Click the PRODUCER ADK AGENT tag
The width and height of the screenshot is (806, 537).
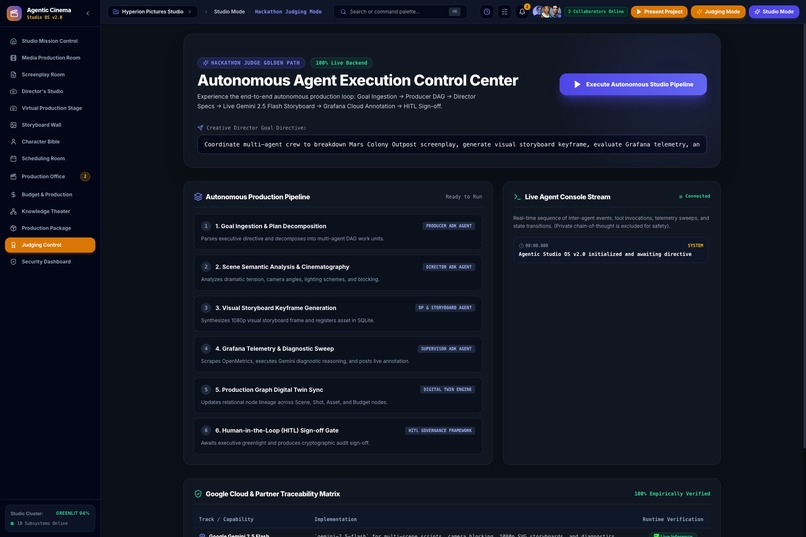(449, 226)
